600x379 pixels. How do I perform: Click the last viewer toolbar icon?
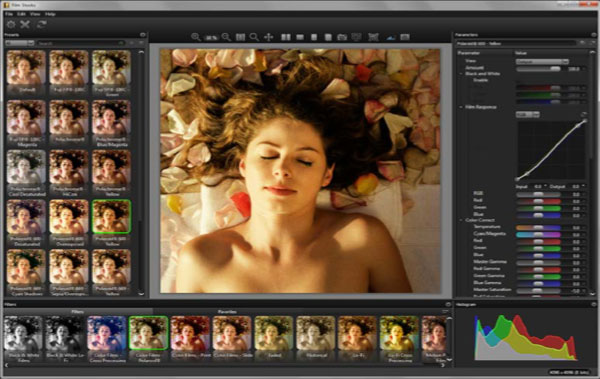coord(405,37)
